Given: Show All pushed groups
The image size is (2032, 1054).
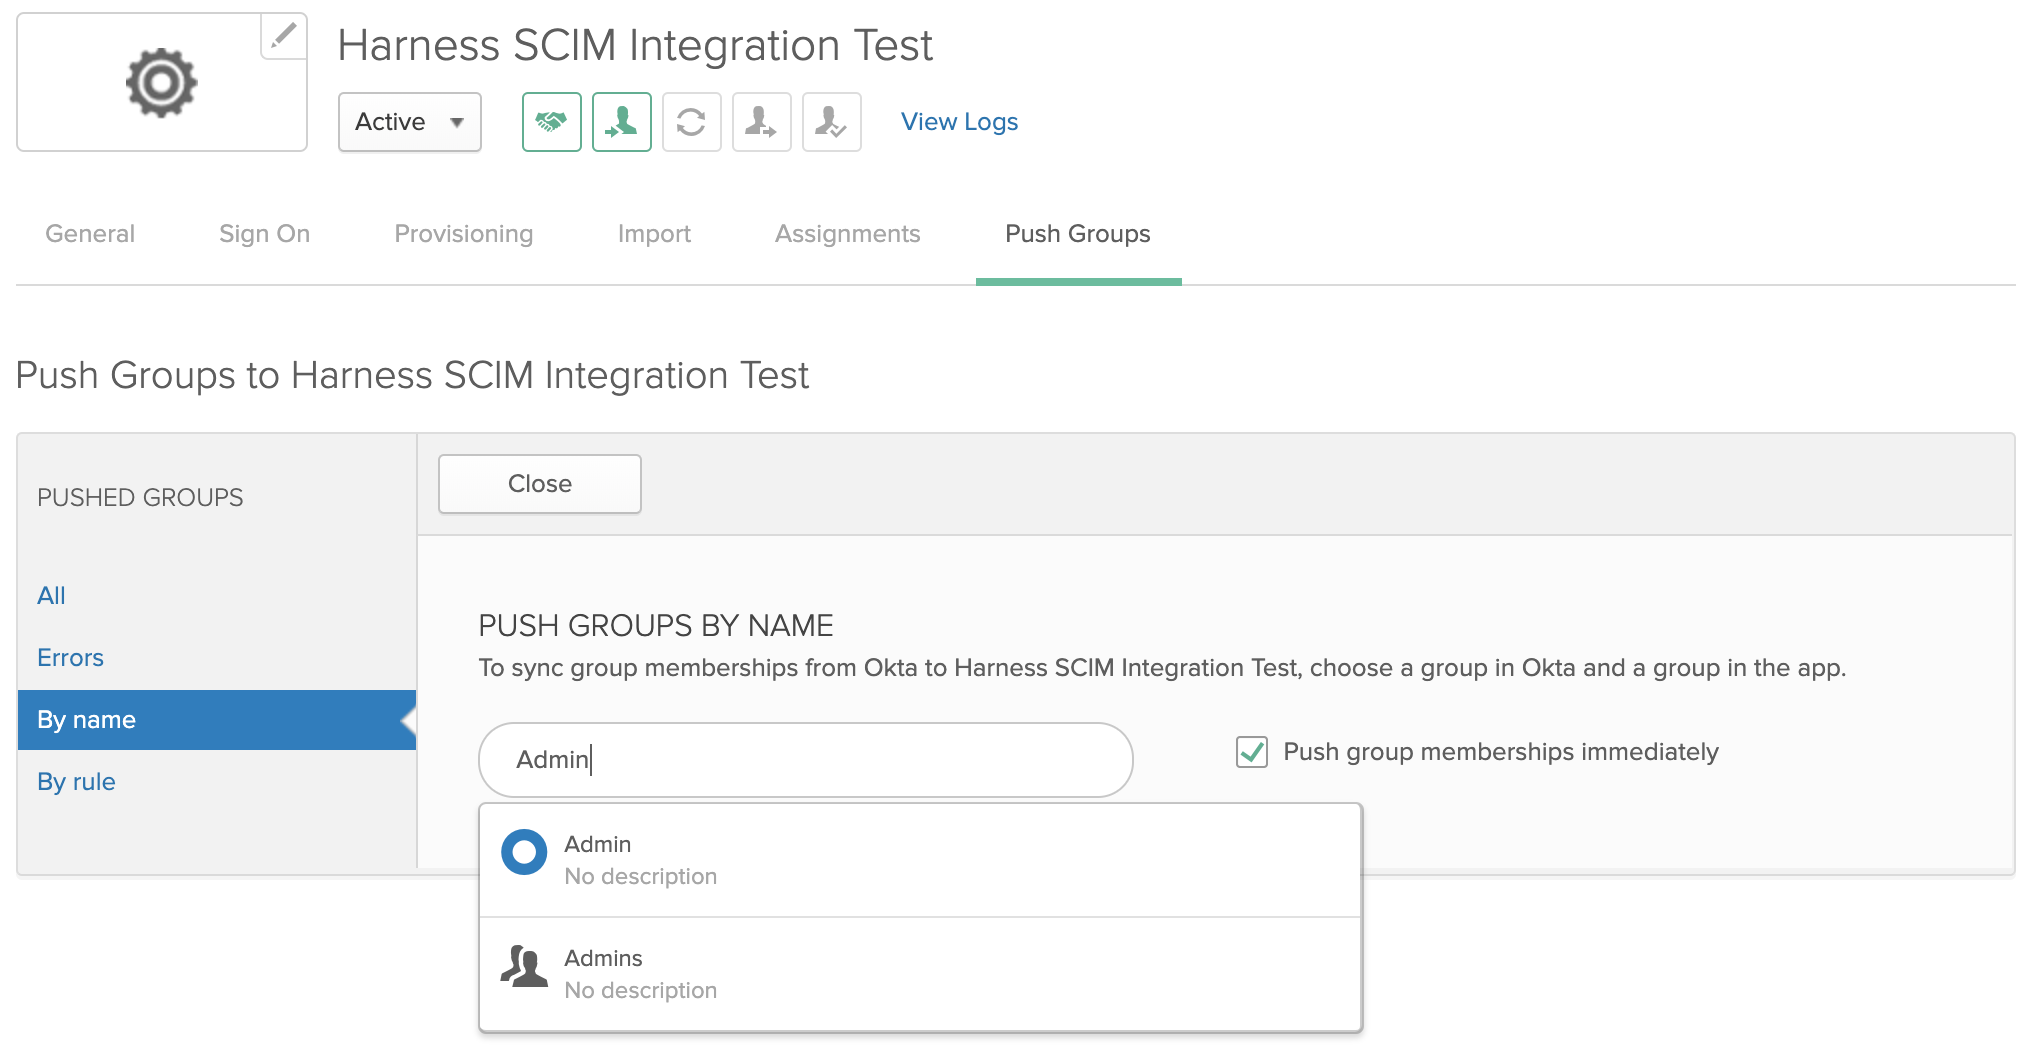Looking at the screenshot, I should click(x=51, y=596).
